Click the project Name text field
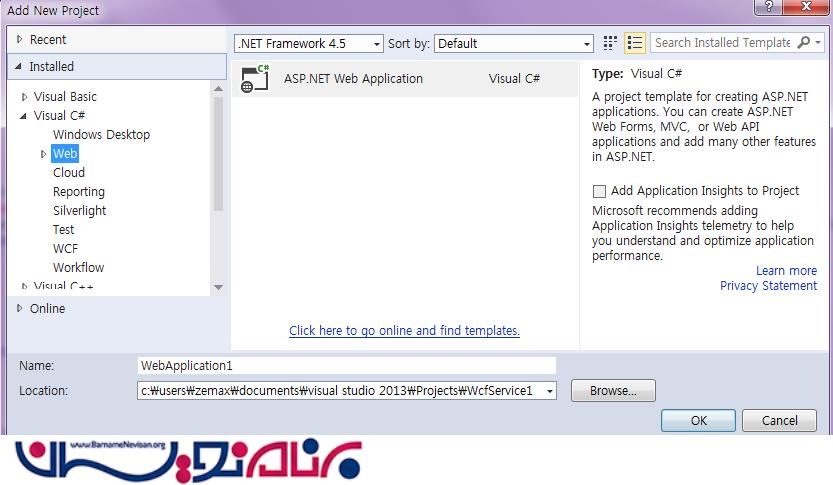 click(346, 366)
